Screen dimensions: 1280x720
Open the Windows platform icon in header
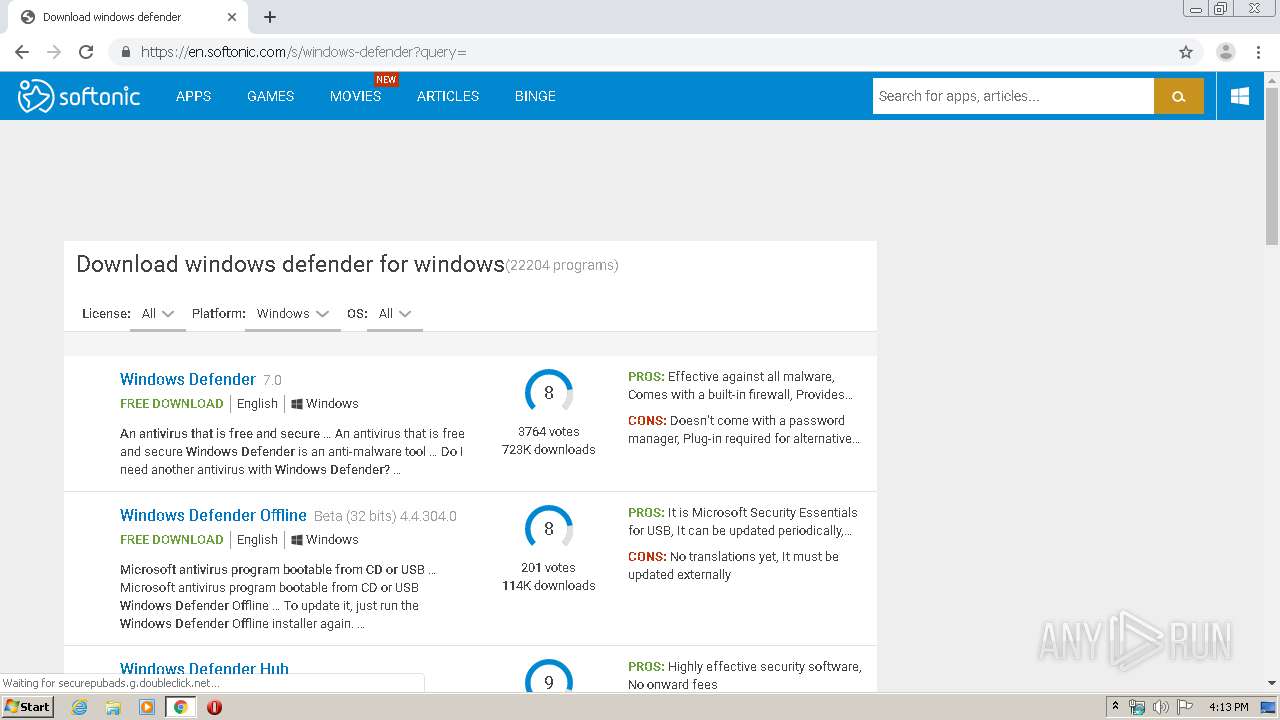[x=1240, y=96]
